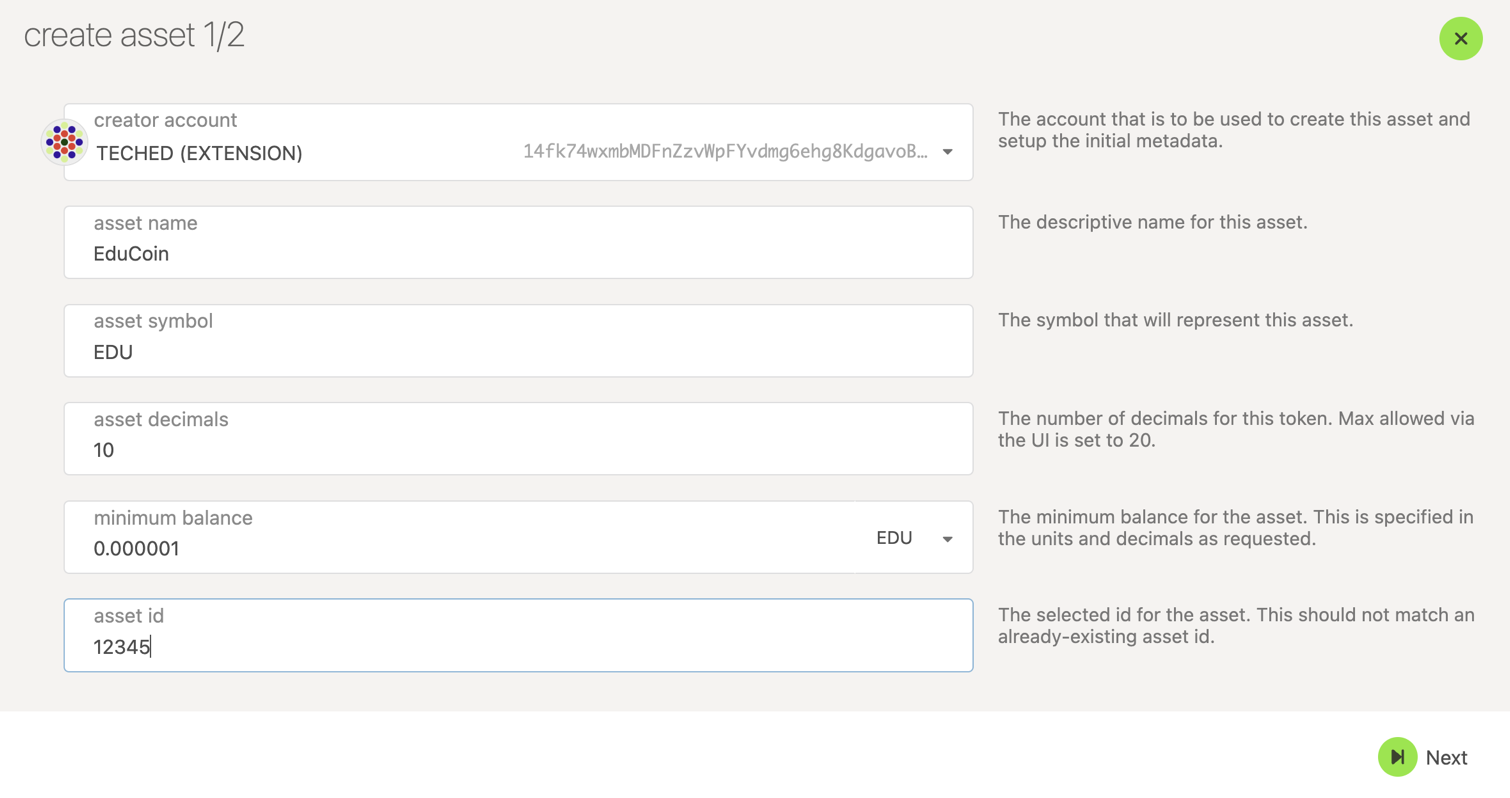Expand the creator account dropdown arrow

point(947,152)
